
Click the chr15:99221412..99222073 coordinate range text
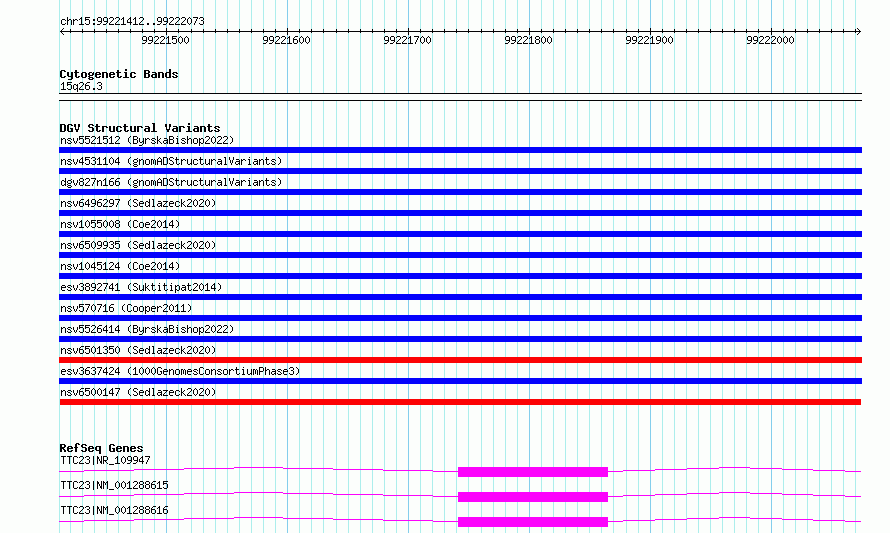[132, 22]
